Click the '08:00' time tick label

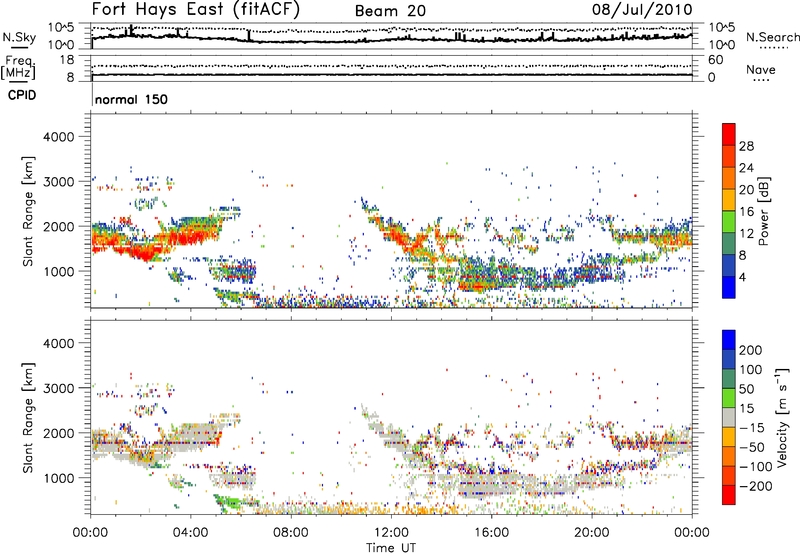pyautogui.click(x=291, y=533)
